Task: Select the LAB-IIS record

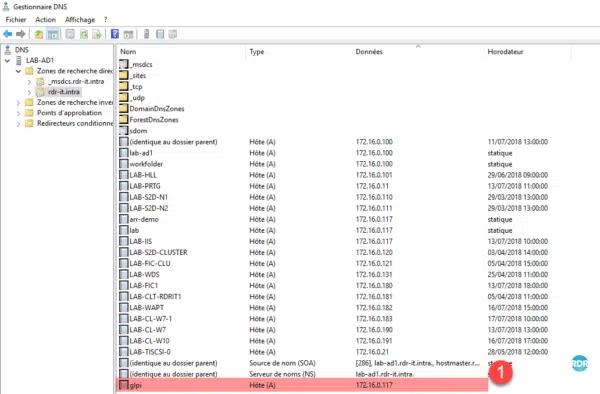Action: [x=140, y=241]
